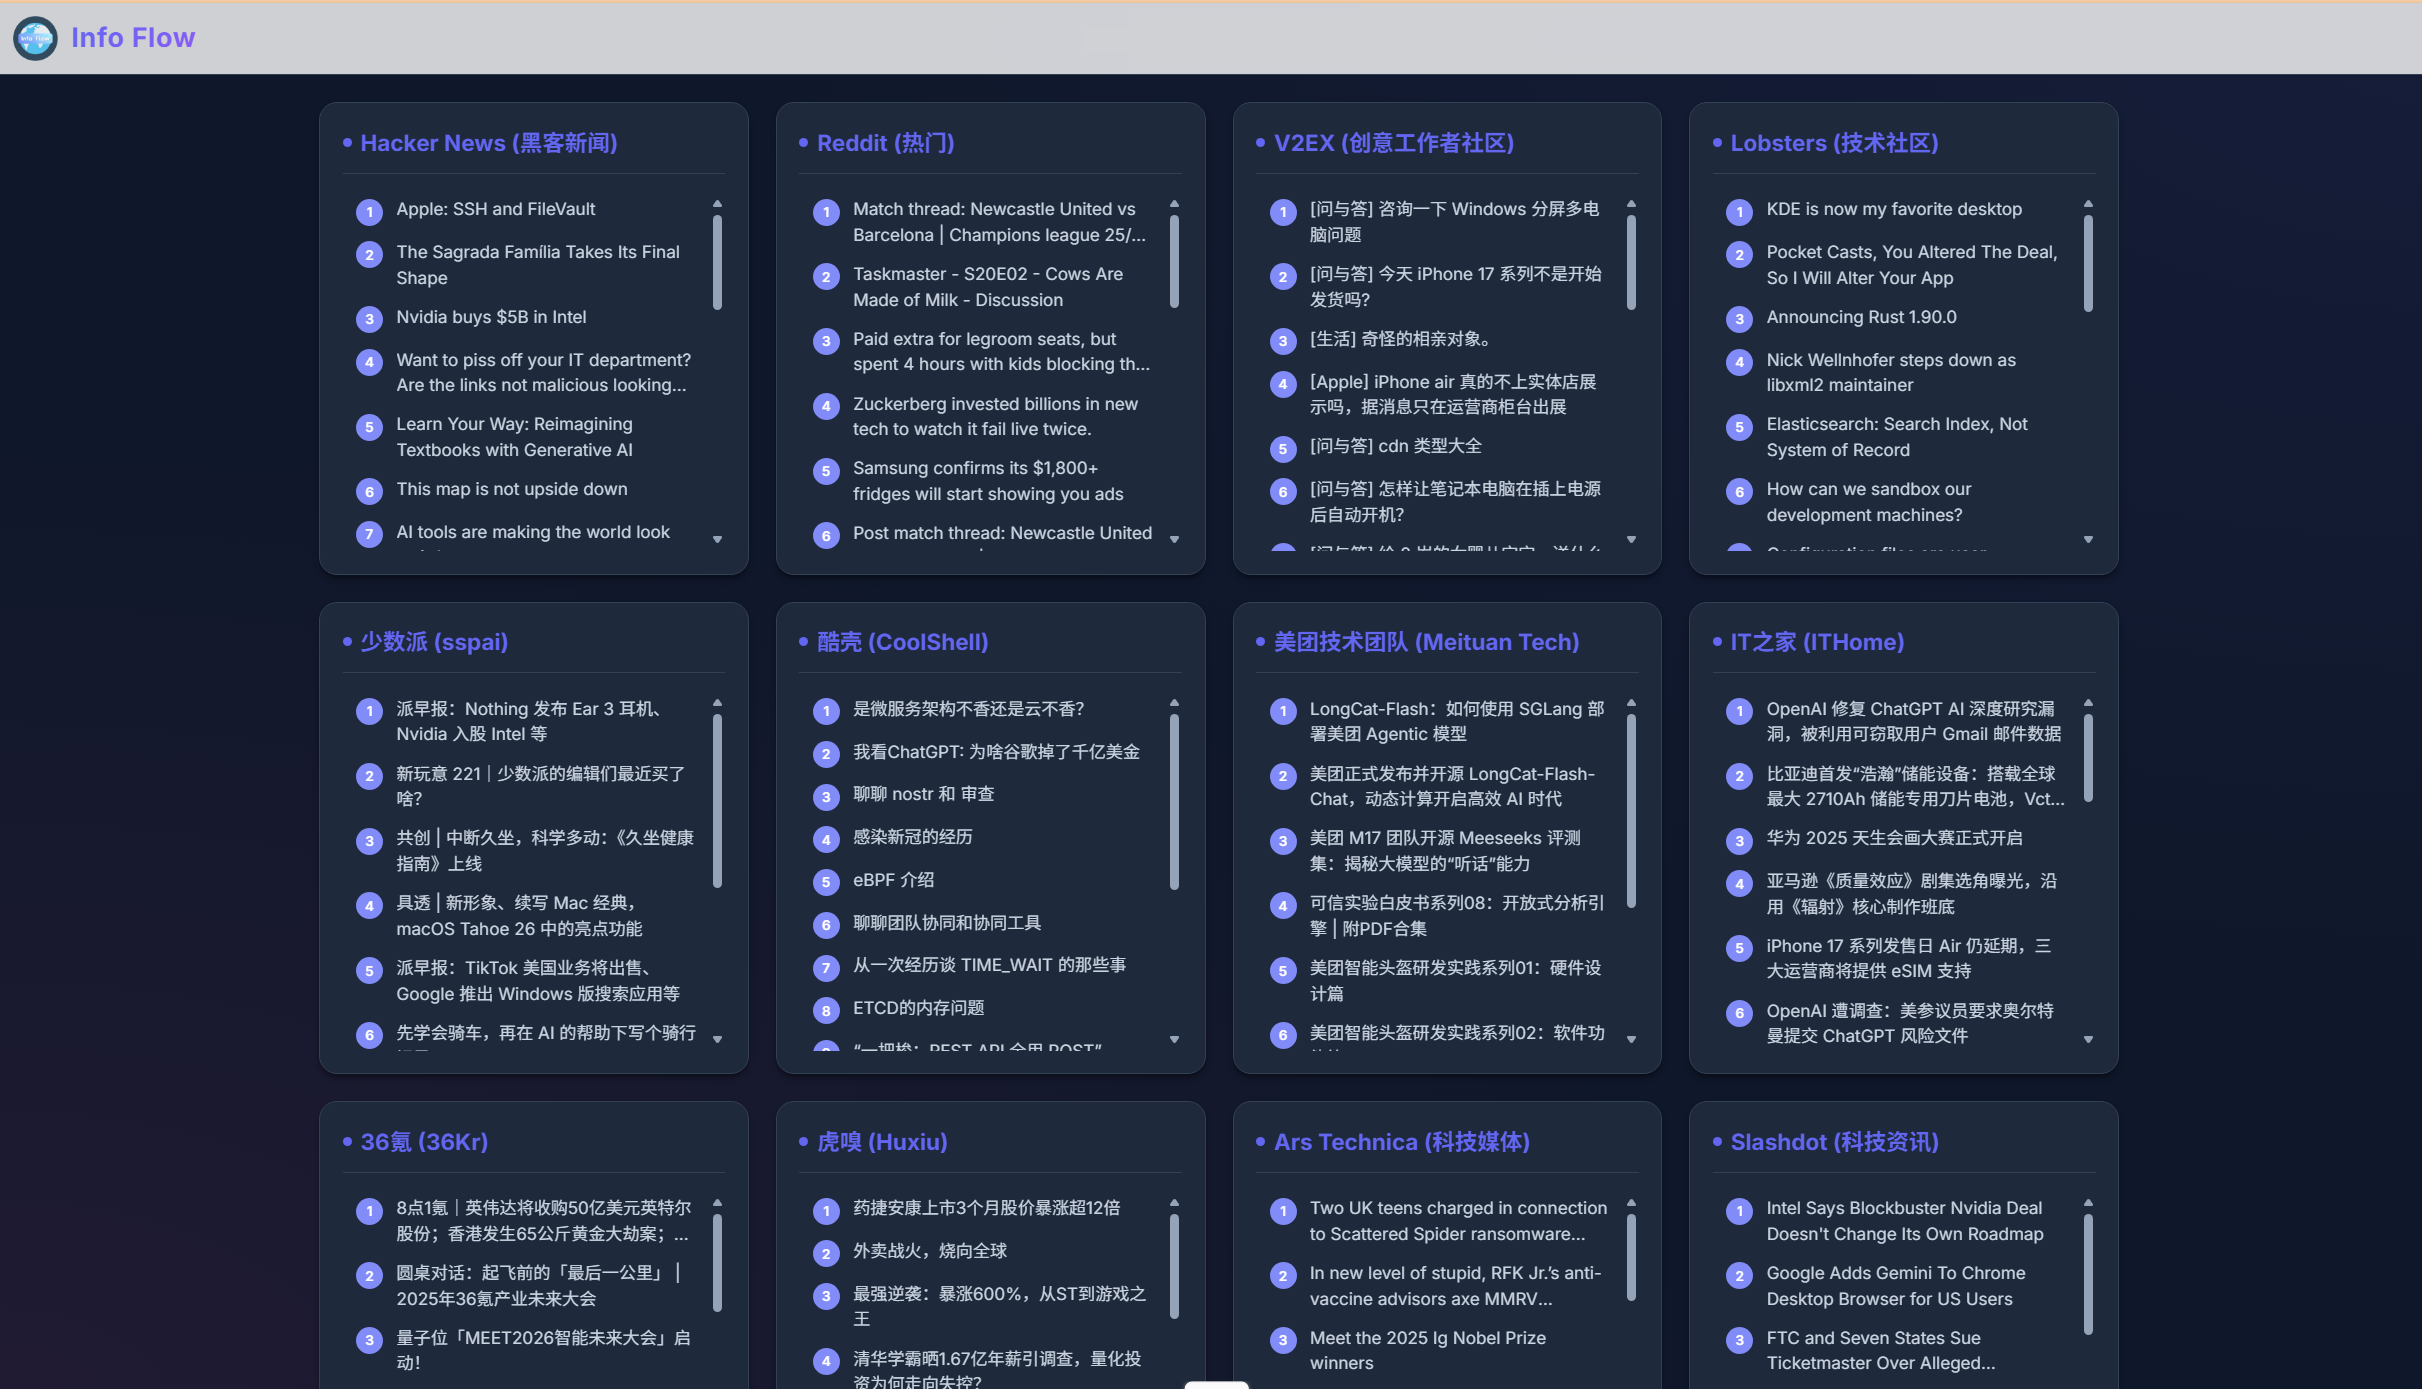Viewport: 2422px width, 1389px height.
Task: Expand more headlines via 少数派 card down chevron
Action: (x=719, y=1040)
